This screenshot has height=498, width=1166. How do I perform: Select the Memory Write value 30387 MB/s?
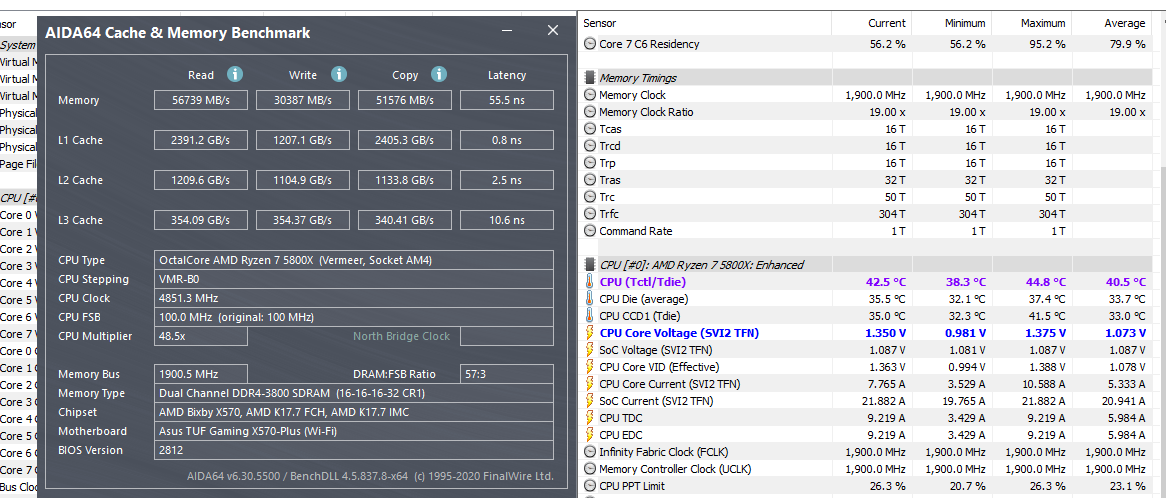(303, 100)
